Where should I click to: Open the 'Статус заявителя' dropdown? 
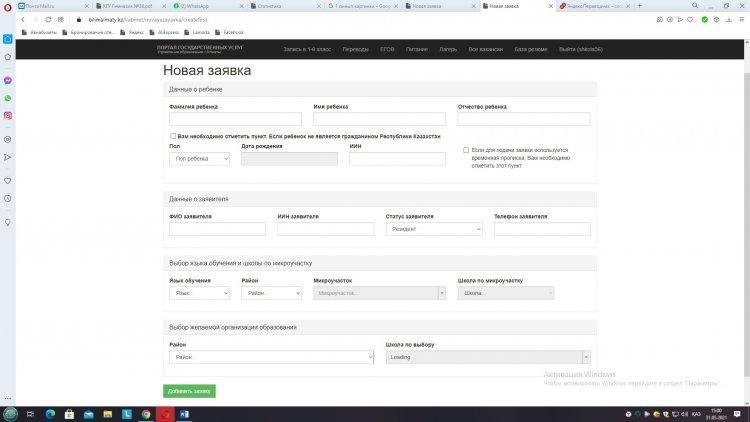pos(434,229)
